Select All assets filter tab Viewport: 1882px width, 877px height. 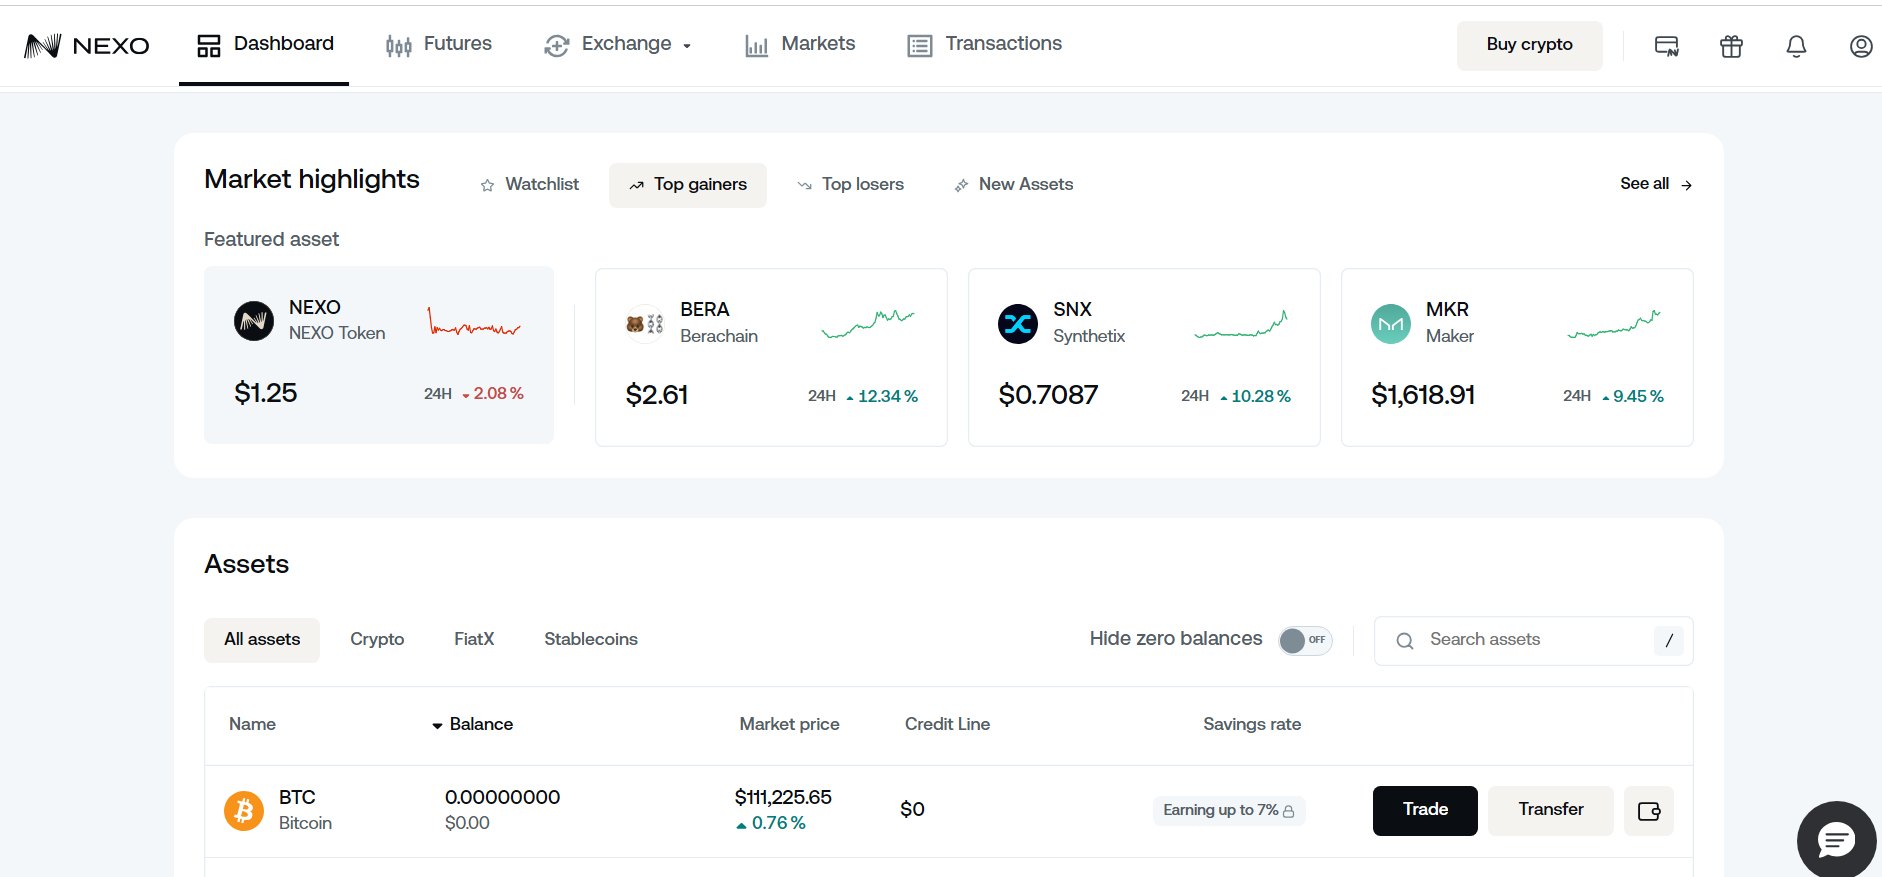pyautogui.click(x=262, y=640)
